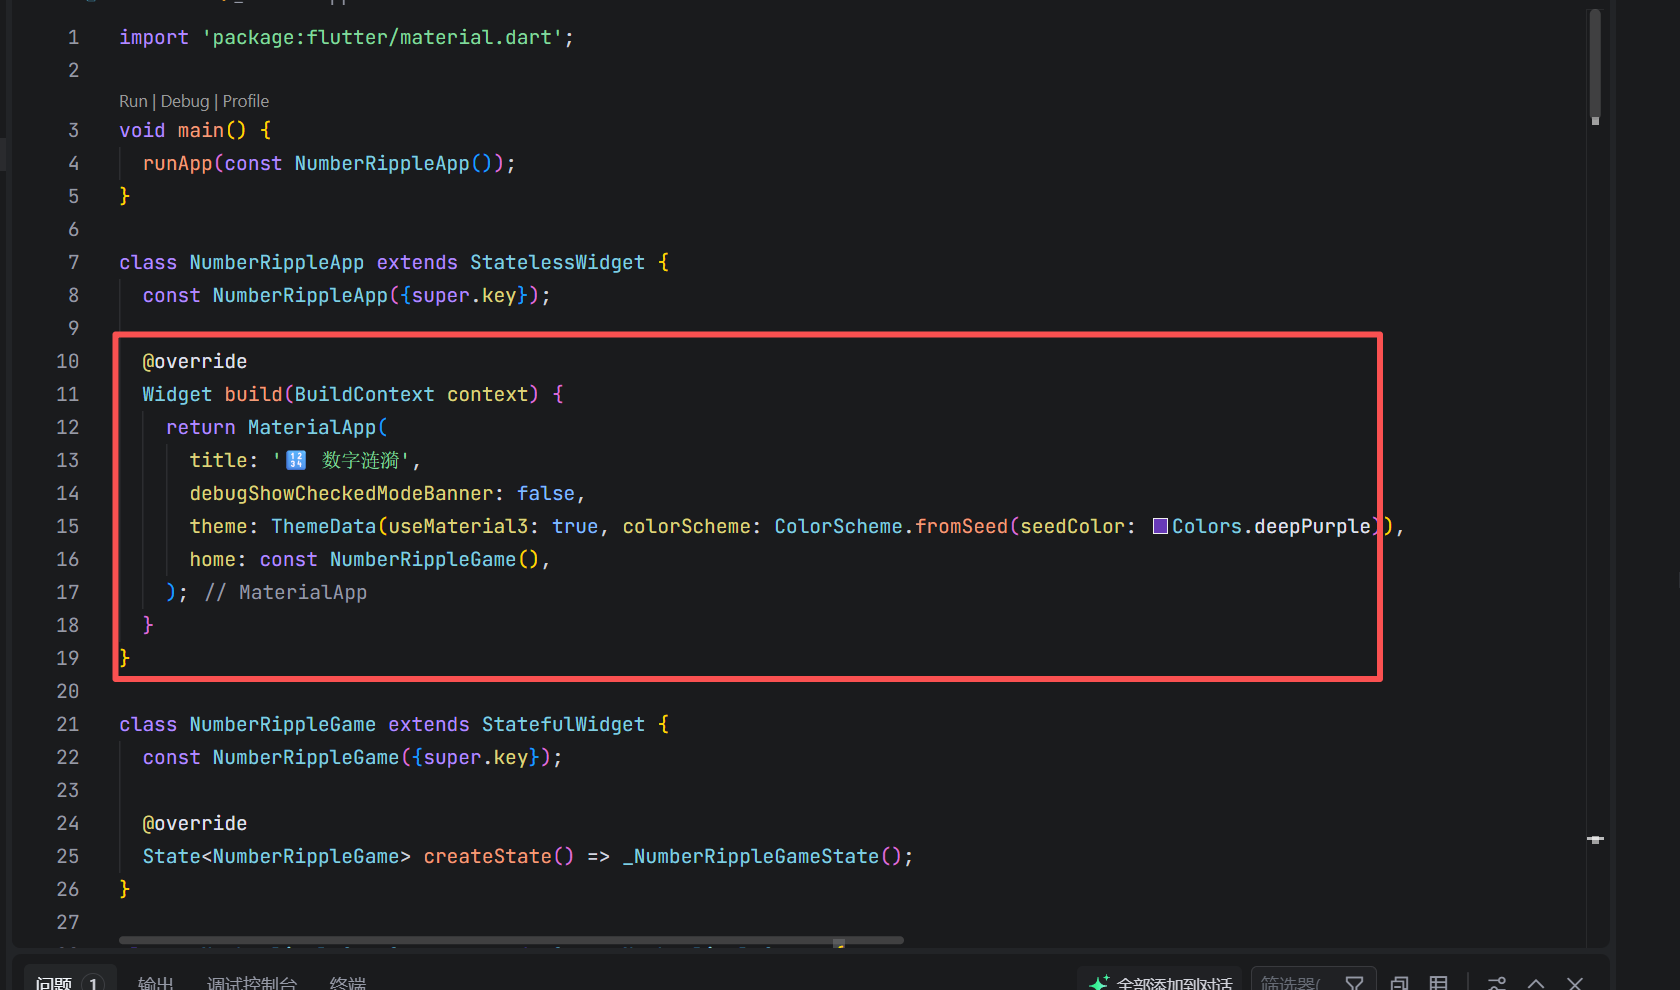The width and height of the screenshot is (1680, 990).
Task: Click the false value on line 14
Action: point(546,493)
